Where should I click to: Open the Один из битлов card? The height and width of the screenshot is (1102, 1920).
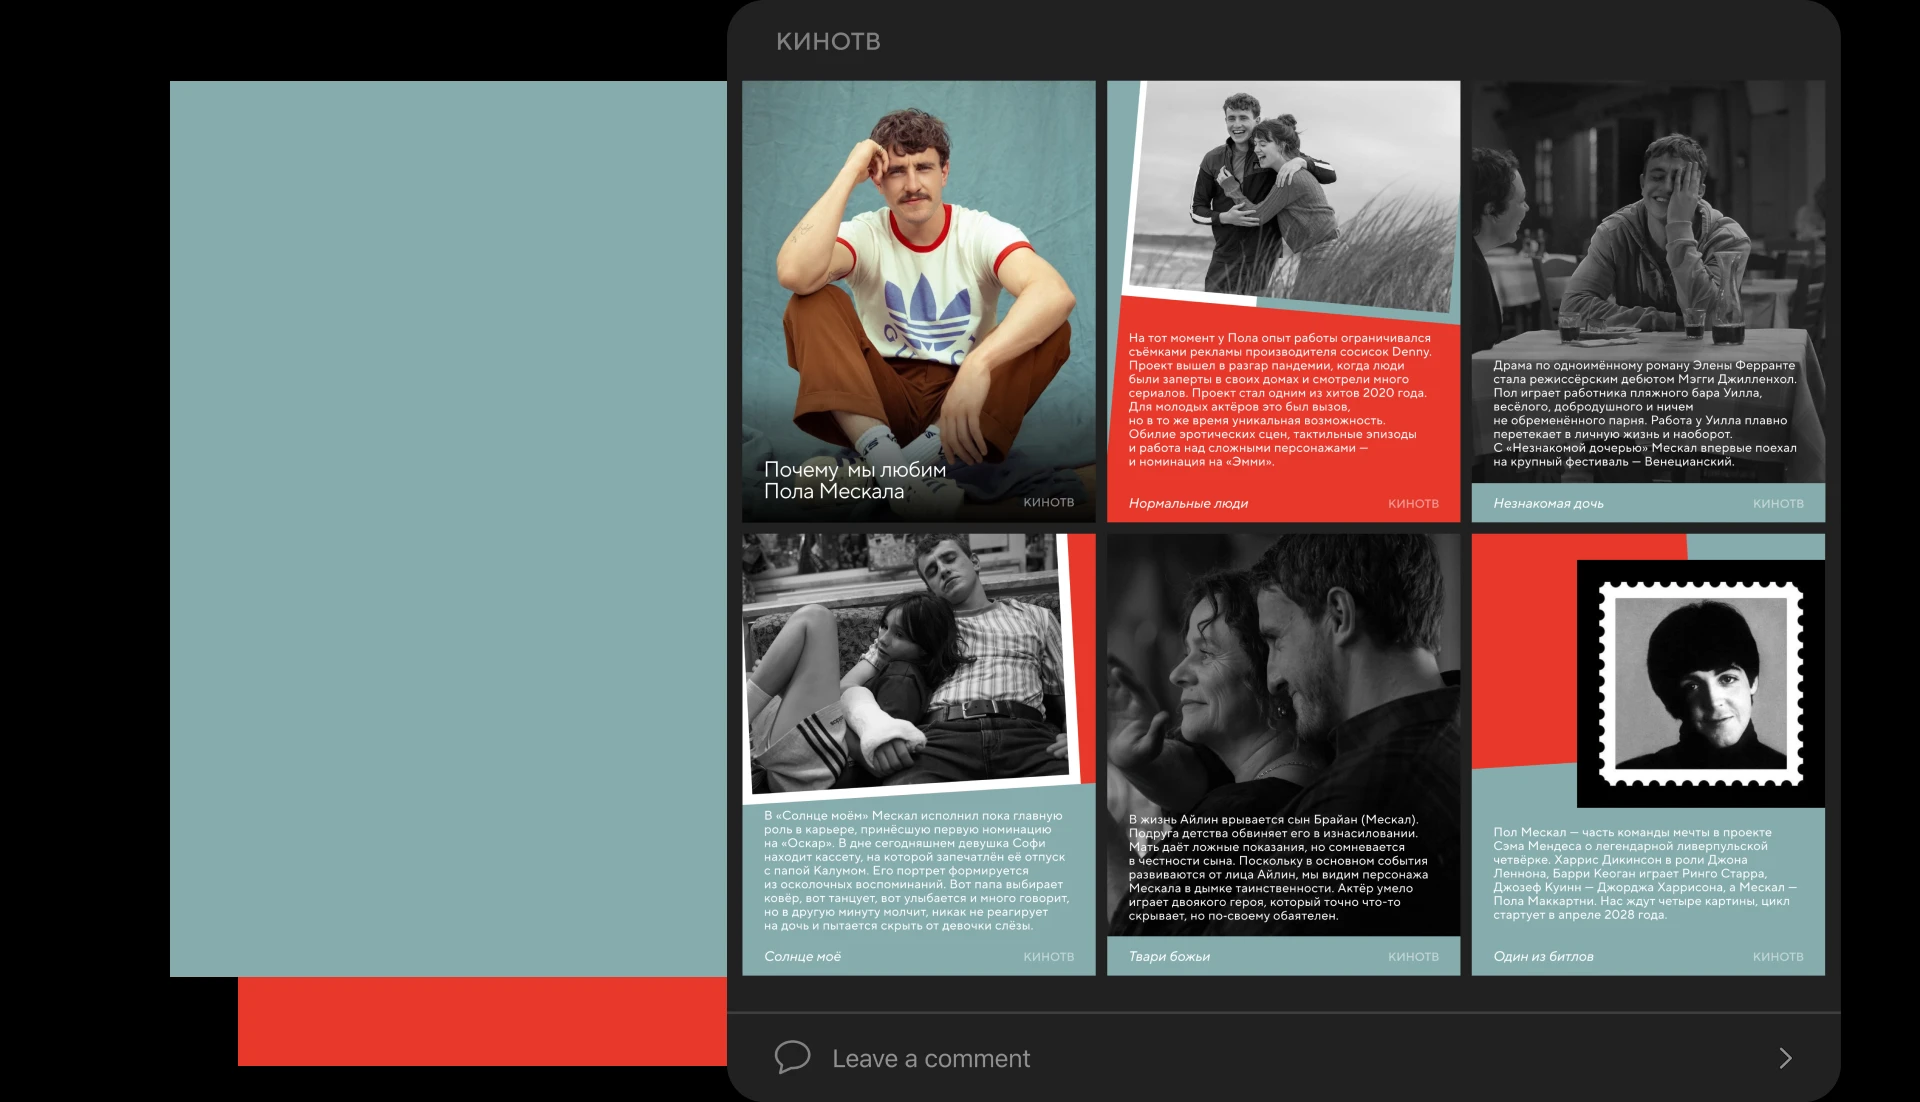coord(1648,754)
